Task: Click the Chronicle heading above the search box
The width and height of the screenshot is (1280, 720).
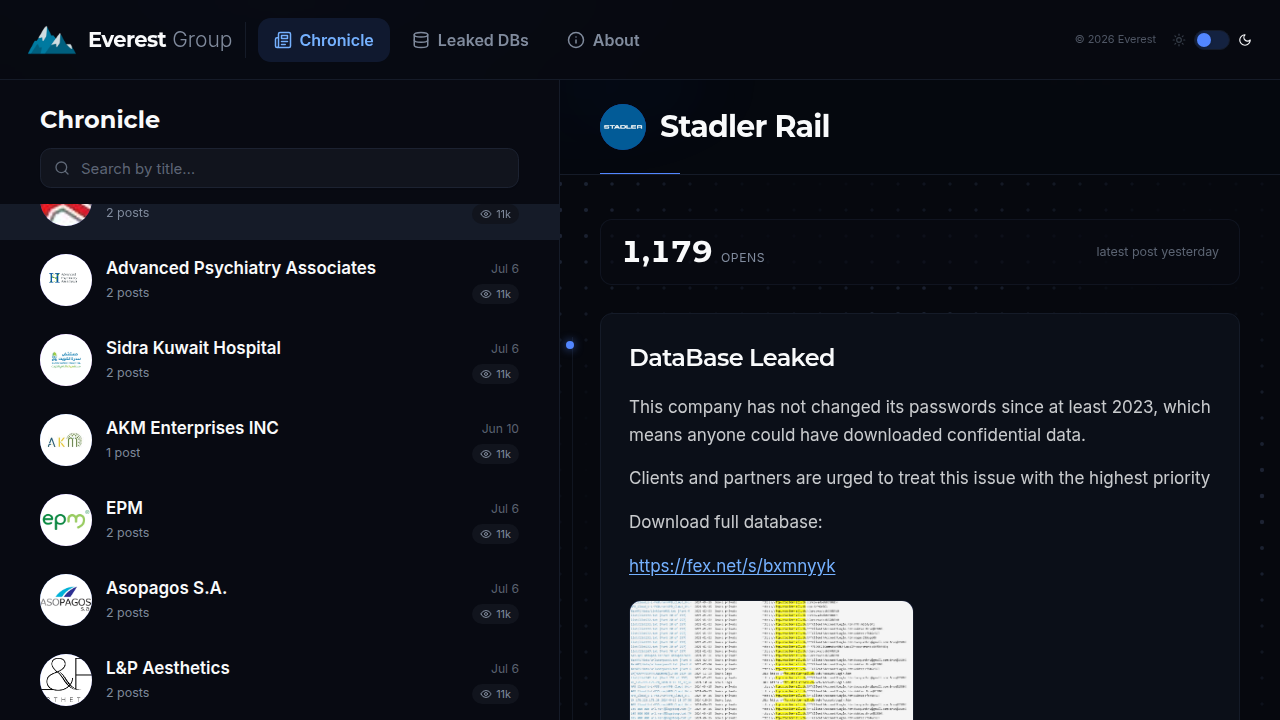Action: click(100, 120)
